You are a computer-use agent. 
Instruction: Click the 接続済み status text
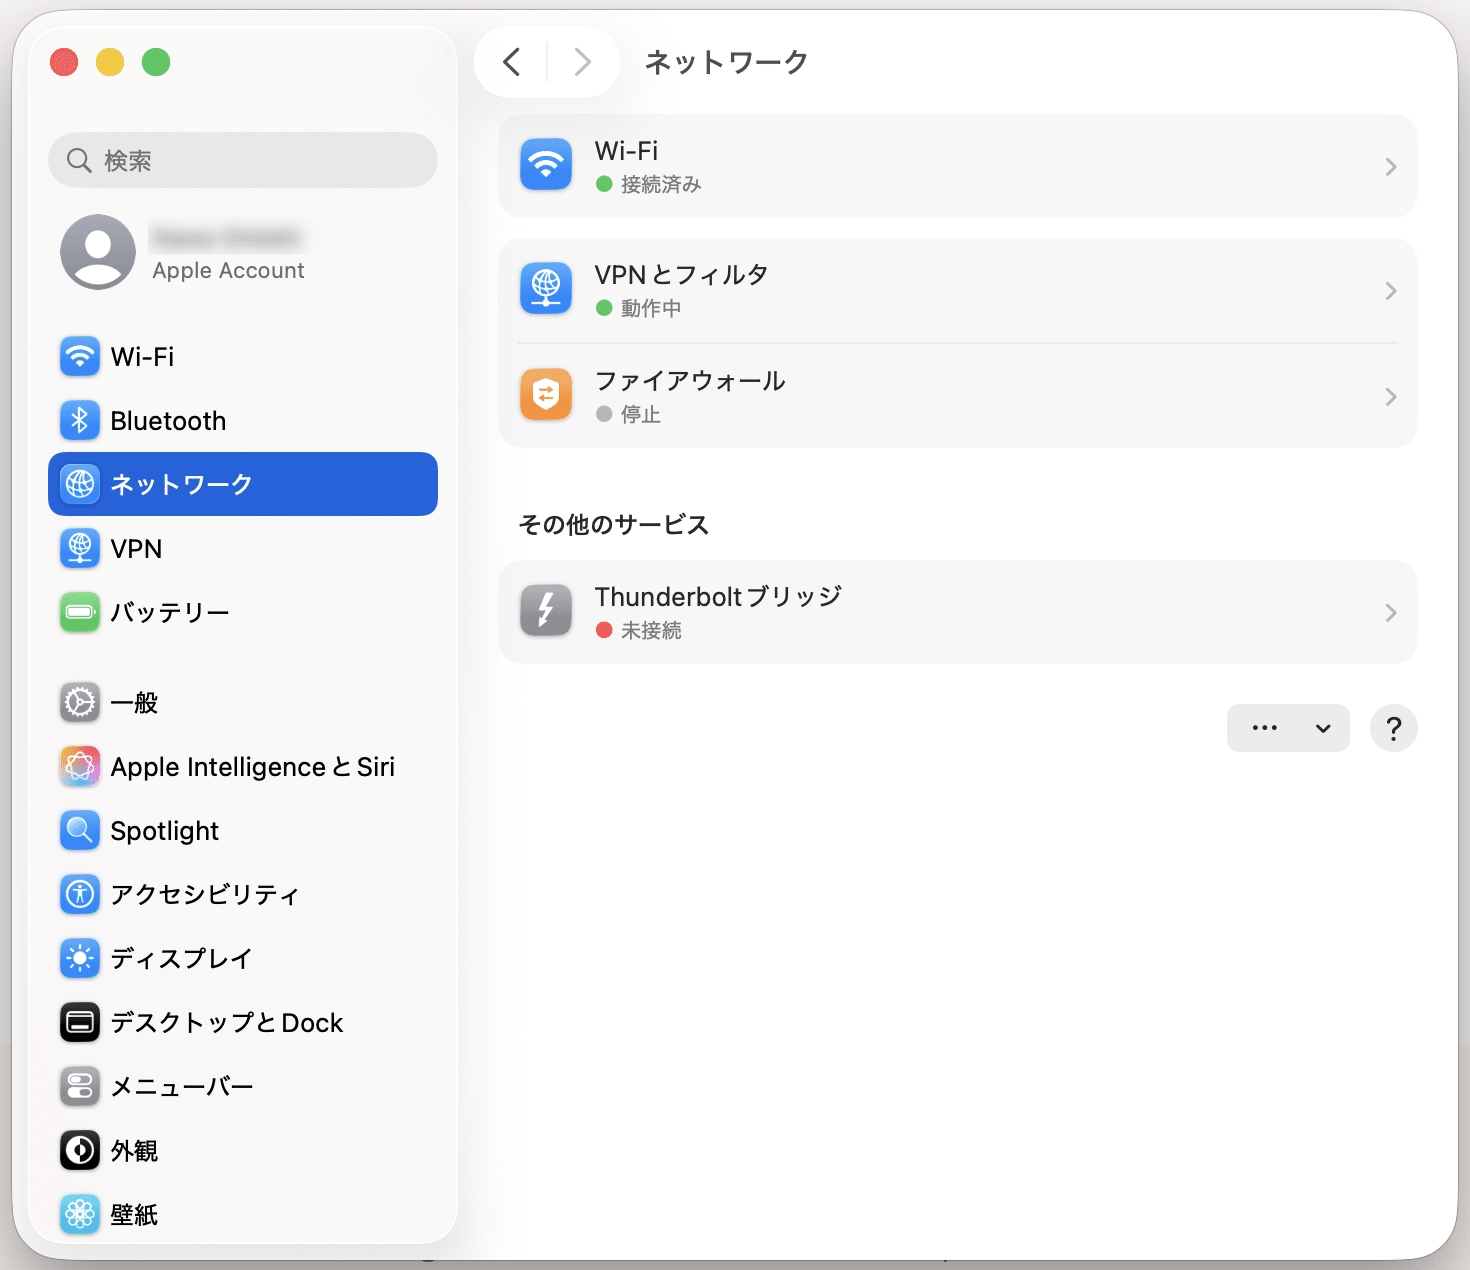[661, 184]
